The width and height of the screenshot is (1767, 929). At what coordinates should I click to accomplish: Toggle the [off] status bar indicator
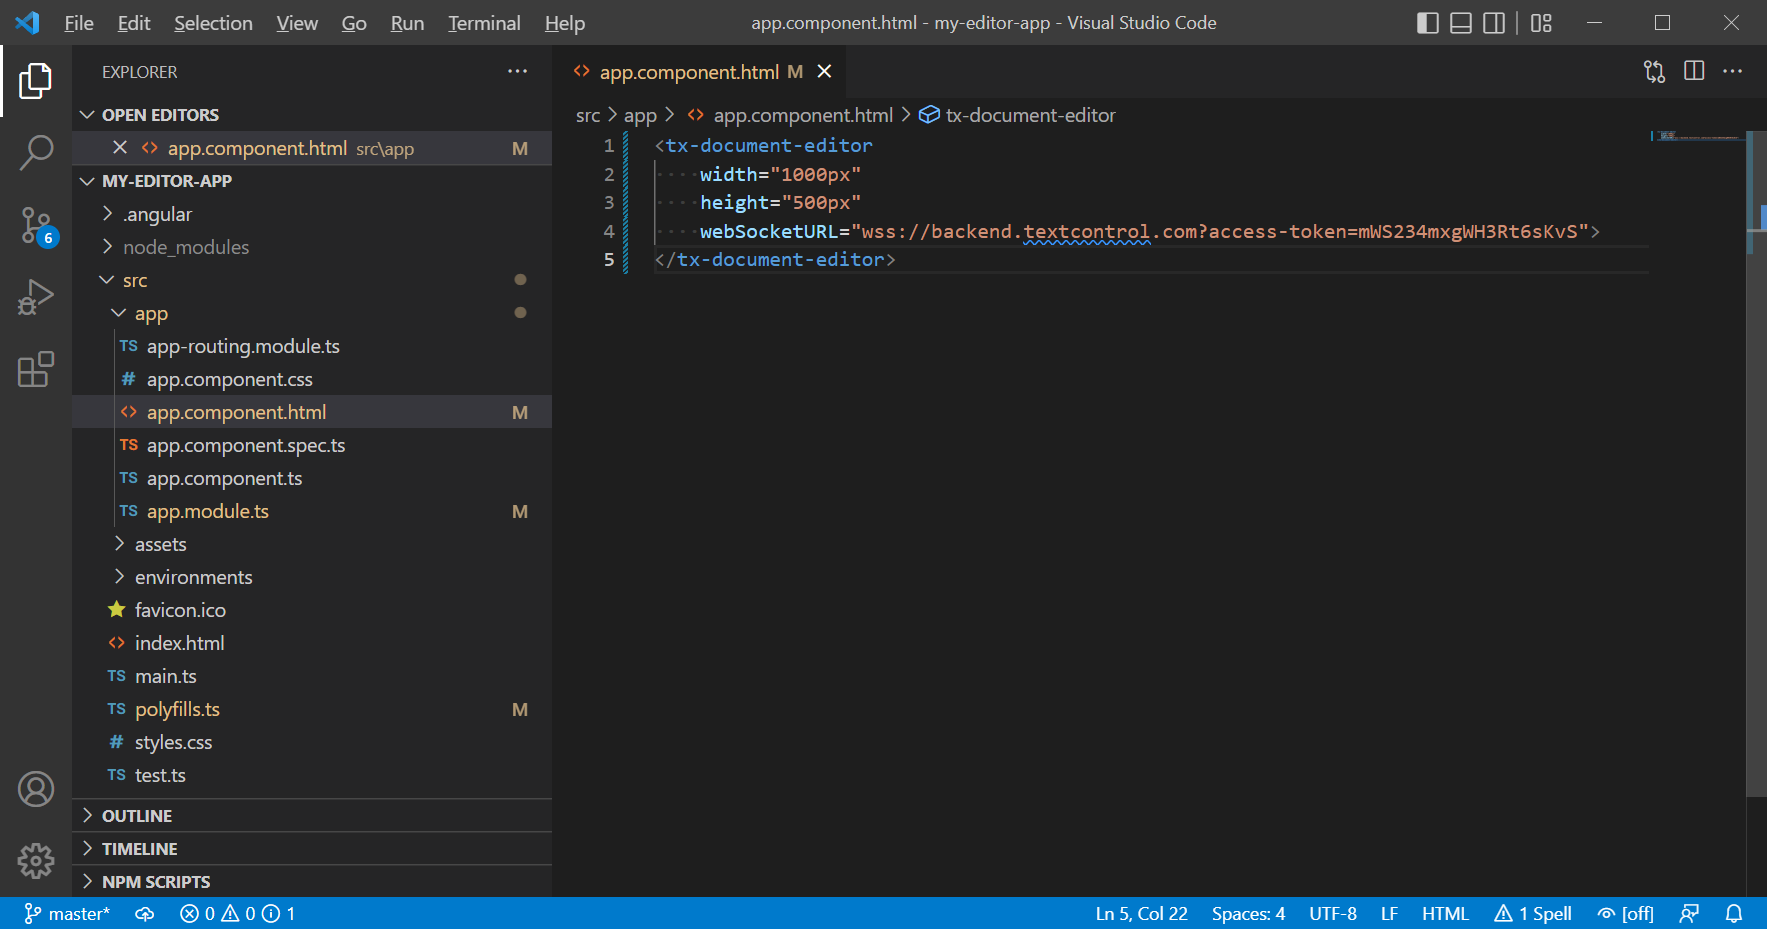(1626, 913)
